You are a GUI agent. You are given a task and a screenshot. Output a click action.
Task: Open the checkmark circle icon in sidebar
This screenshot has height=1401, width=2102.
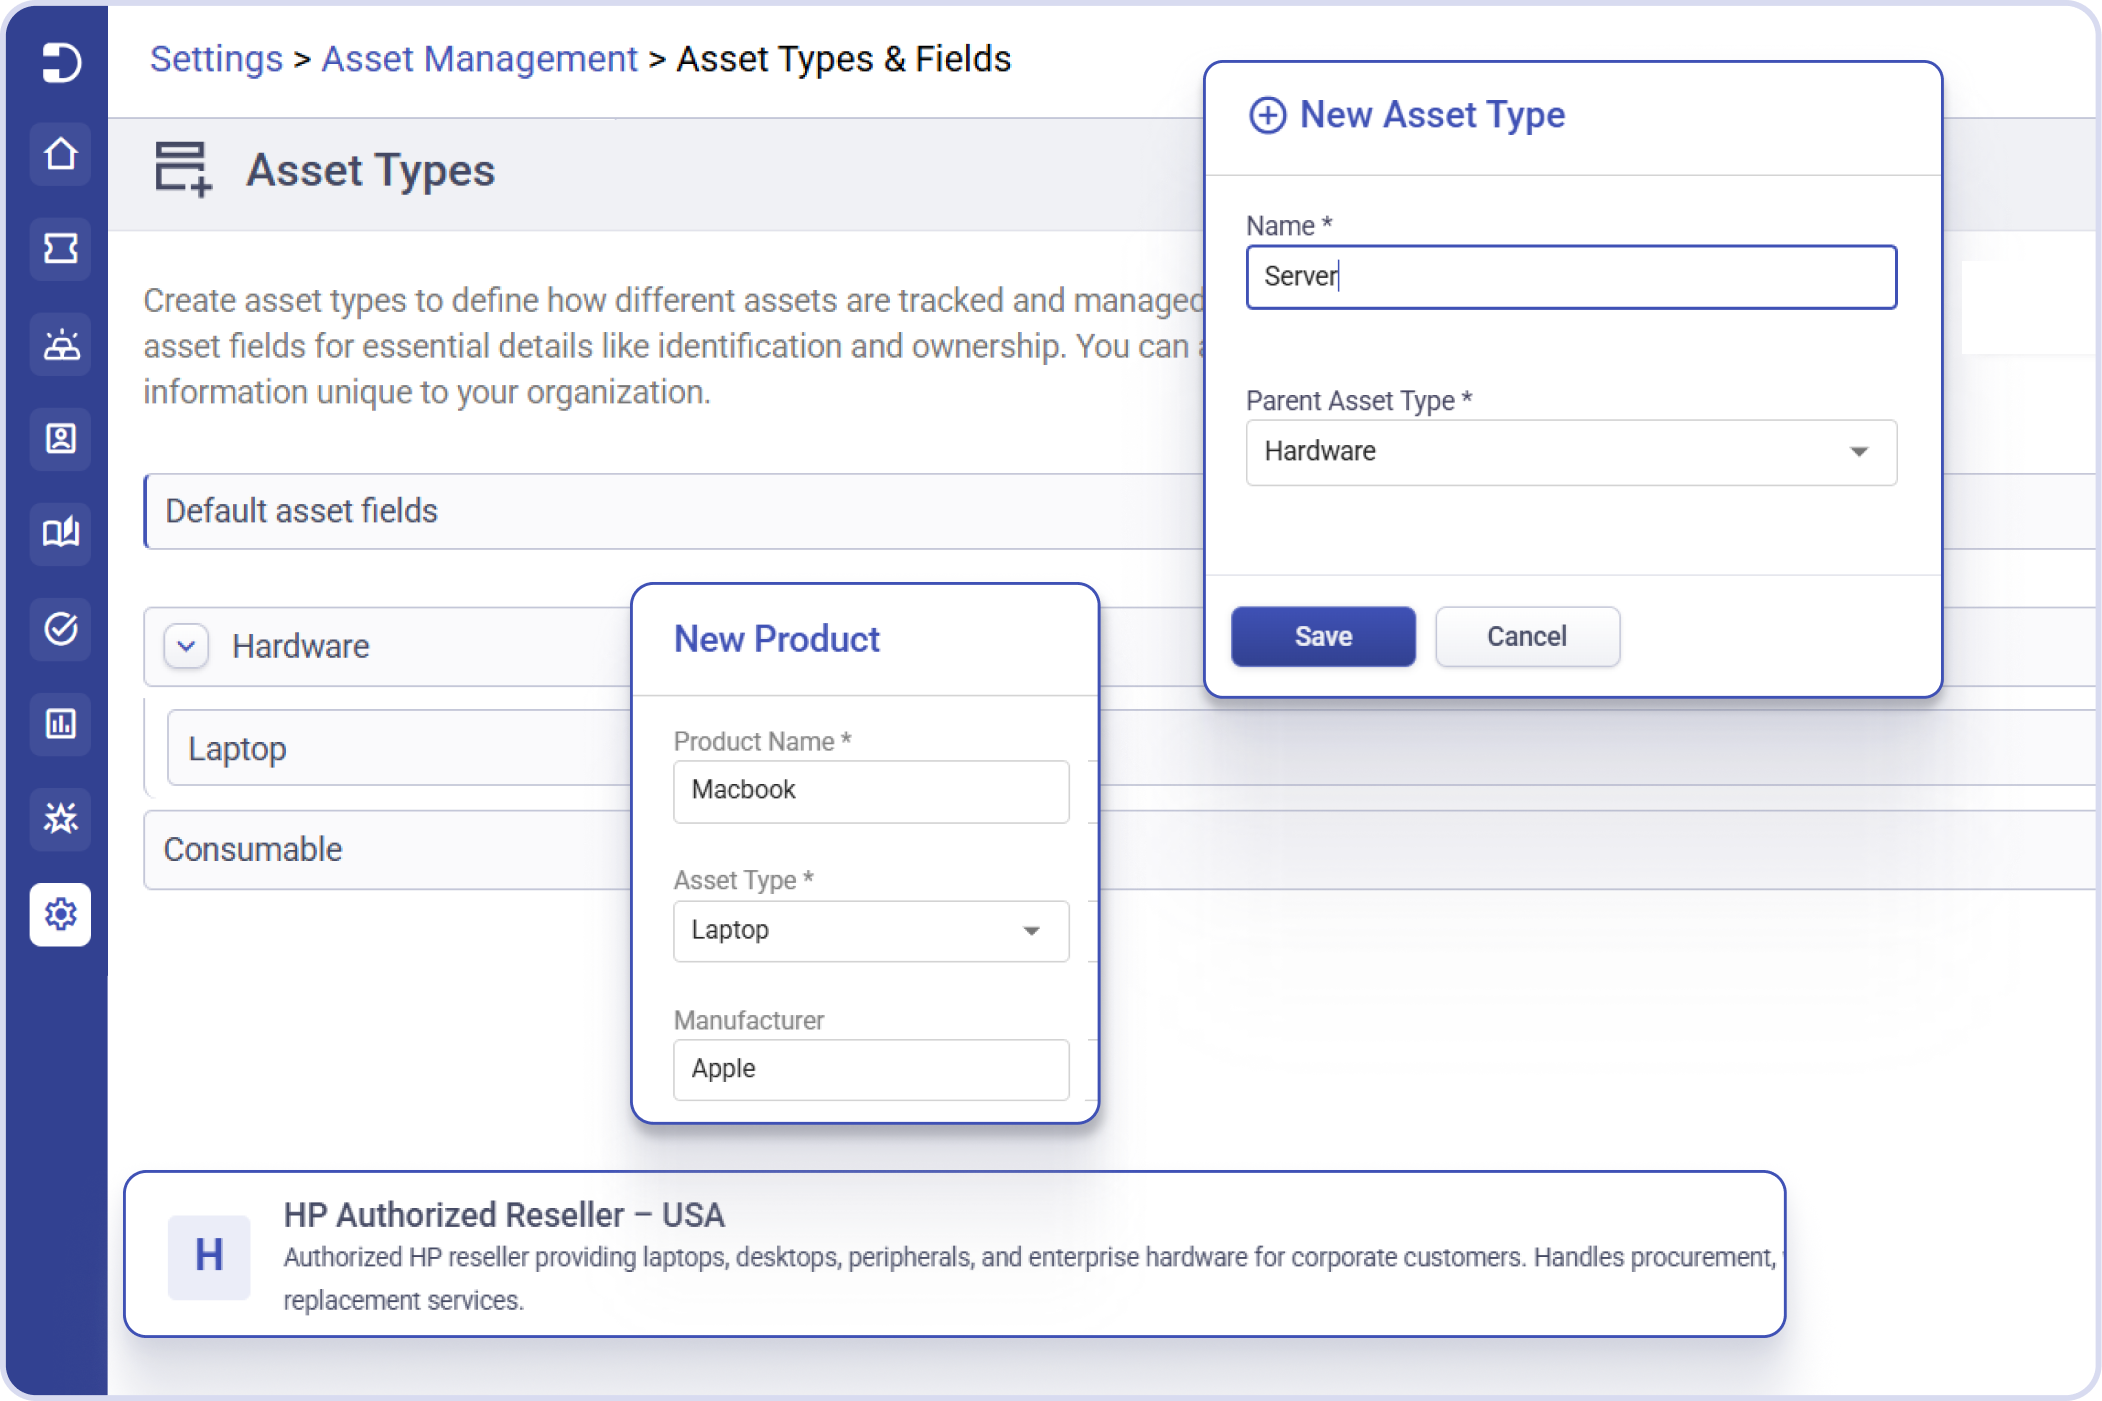pos(61,628)
